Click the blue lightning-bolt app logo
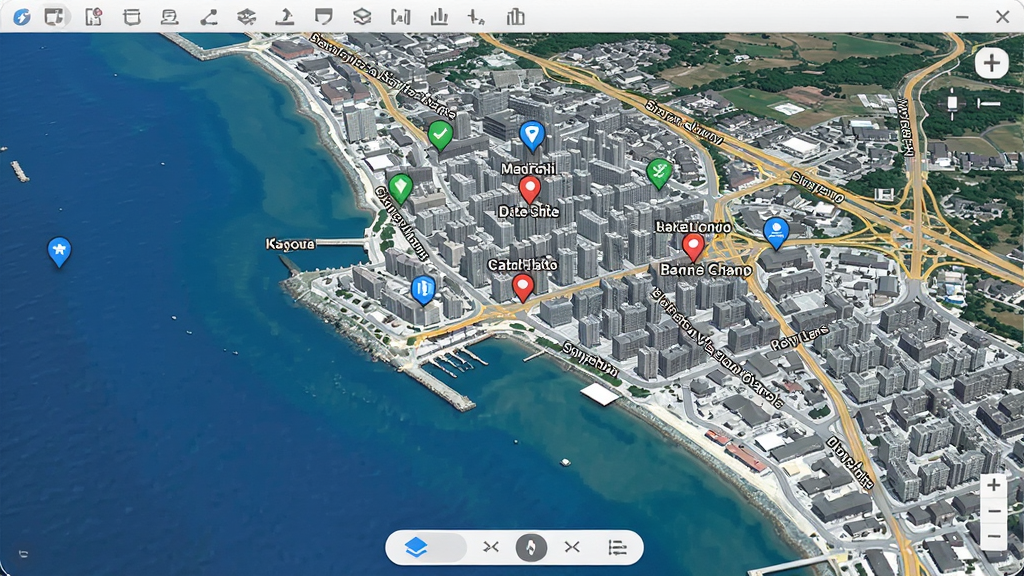 pyautogui.click(x=22, y=17)
